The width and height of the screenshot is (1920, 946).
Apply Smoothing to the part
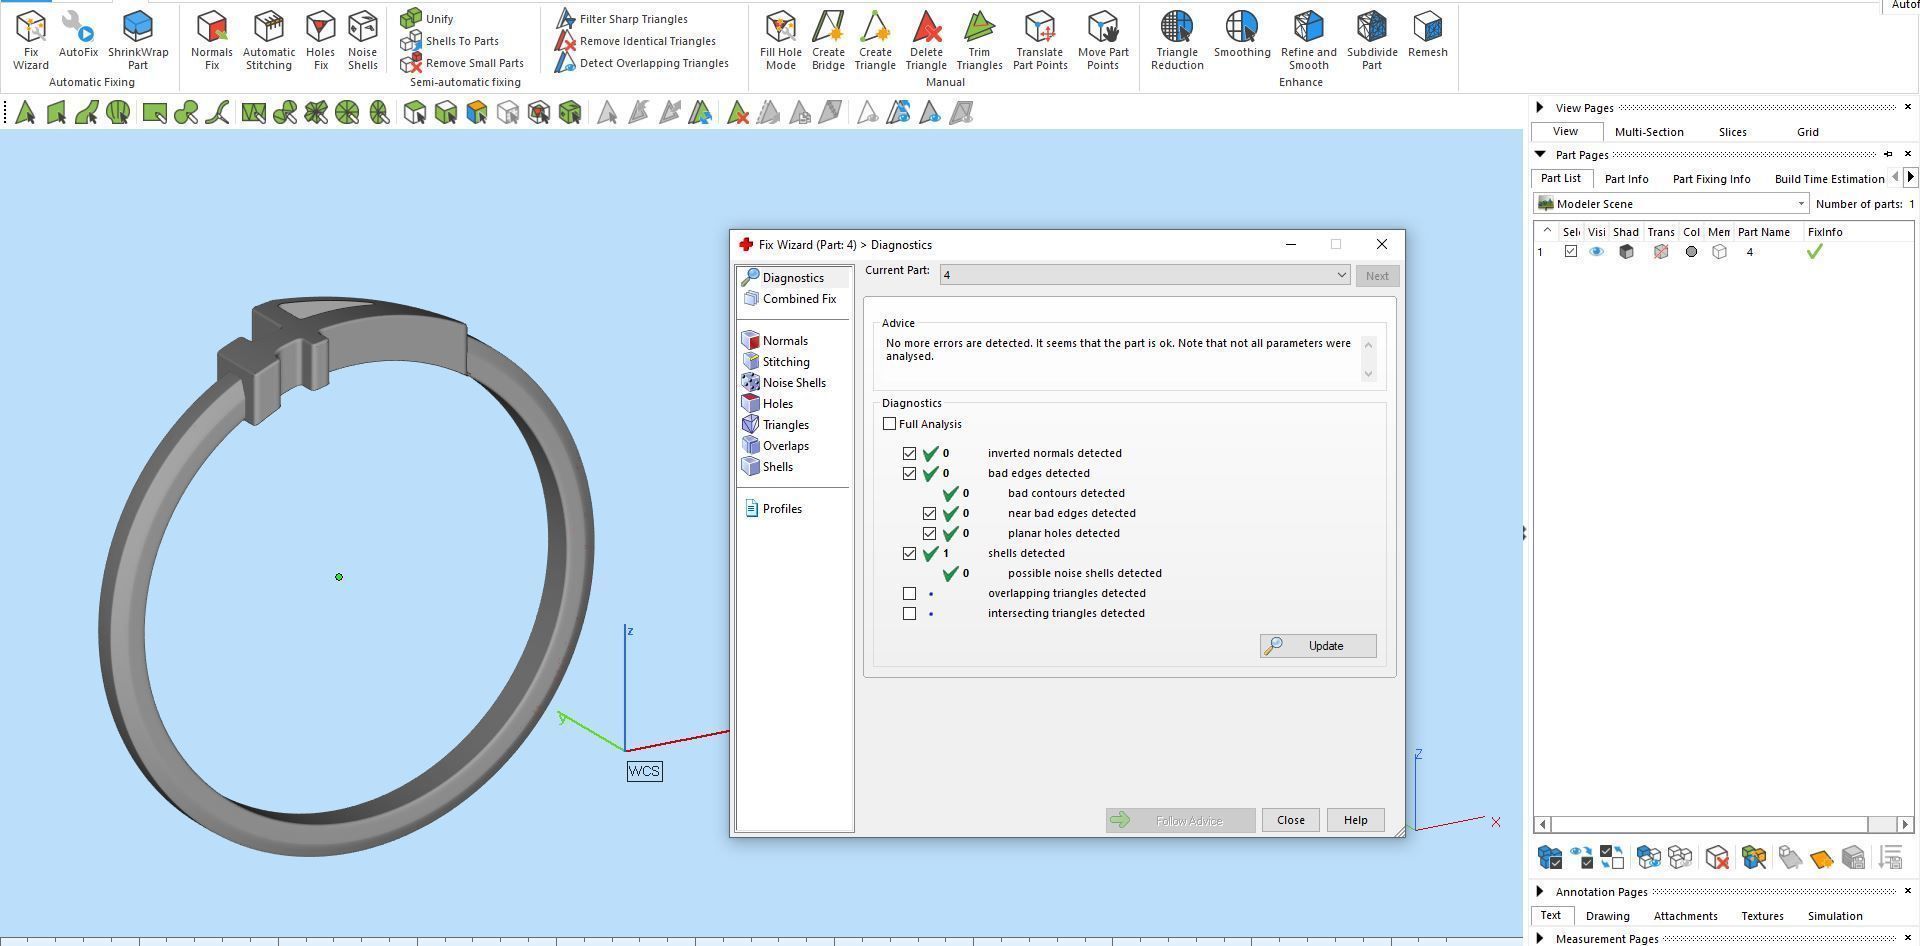(1242, 35)
